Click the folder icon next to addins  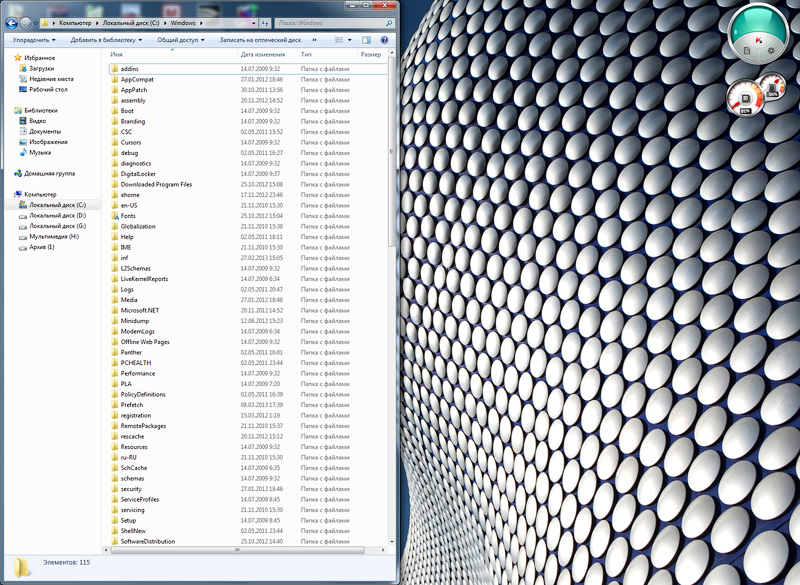(114, 69)
